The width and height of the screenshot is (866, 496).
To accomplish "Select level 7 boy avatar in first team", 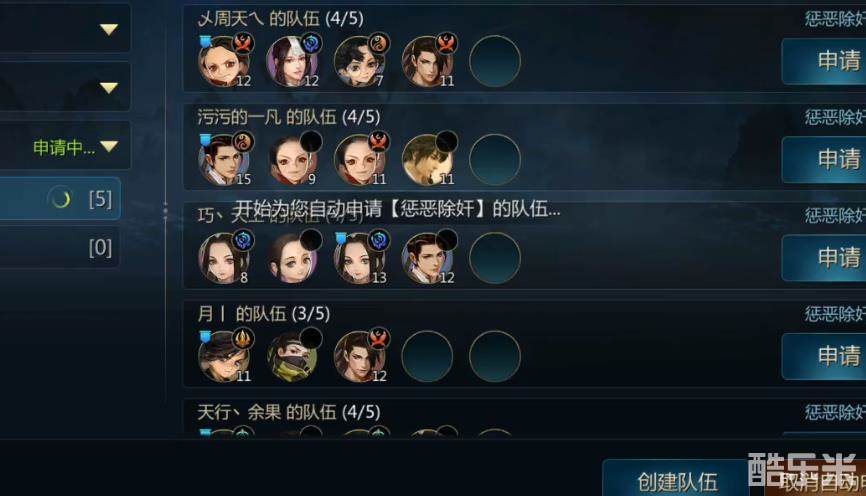I will pyautogui.click(x=360, y=61).
